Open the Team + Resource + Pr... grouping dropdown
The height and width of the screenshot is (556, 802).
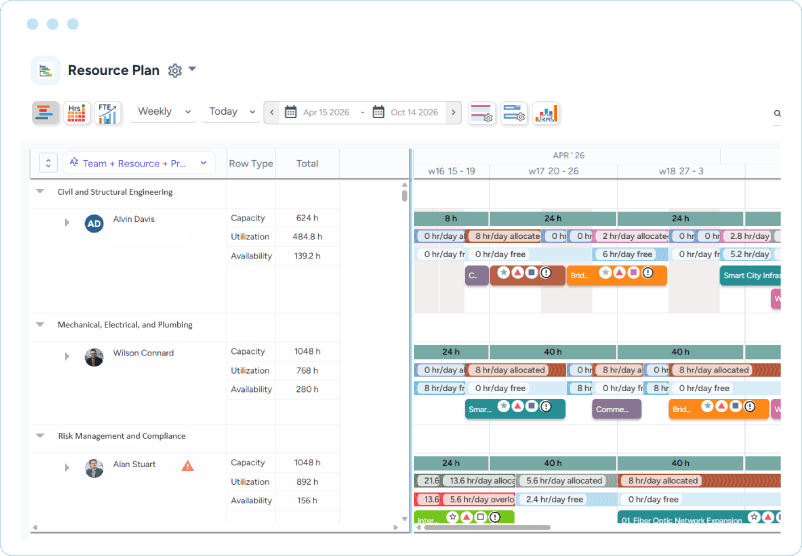[139, 163]
